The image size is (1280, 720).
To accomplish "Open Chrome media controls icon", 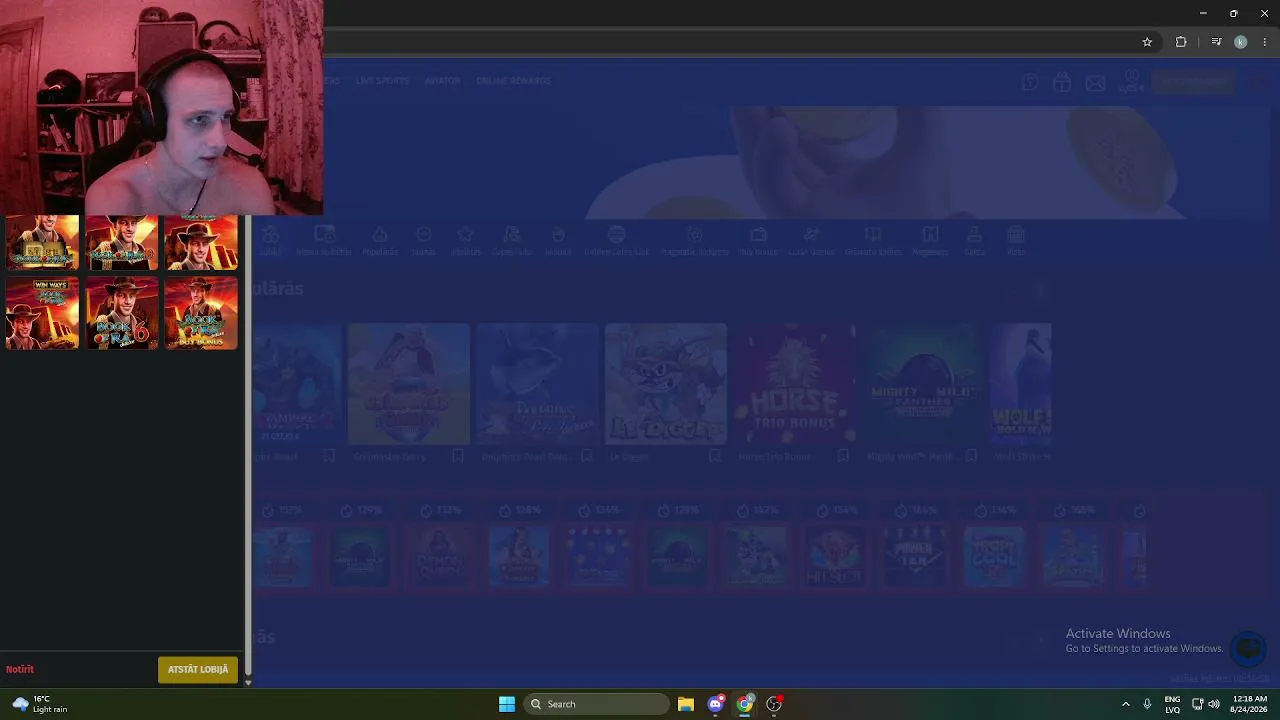I will (1216, 42).
